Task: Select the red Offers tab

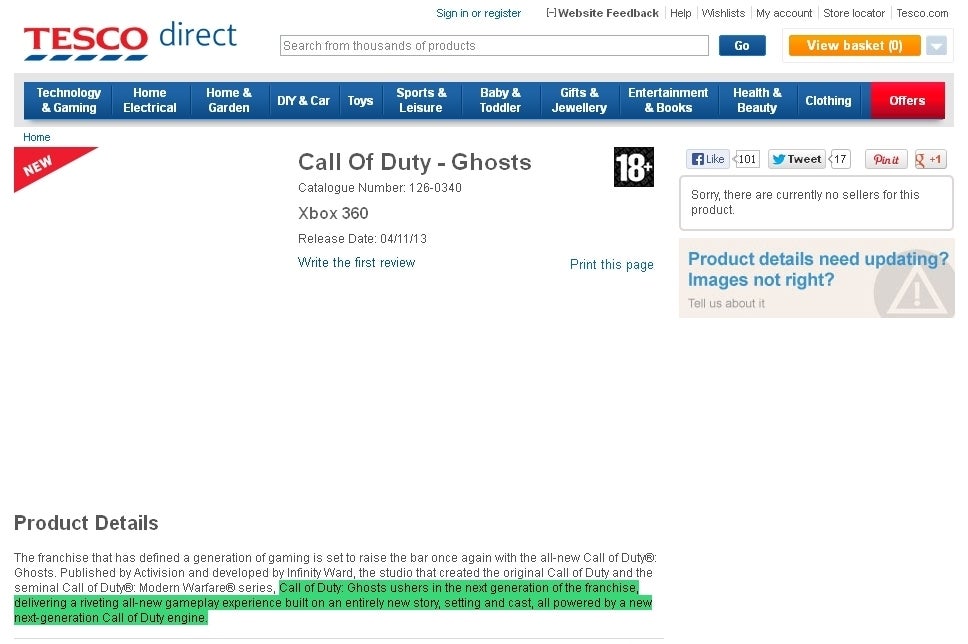Action: pyautogui.click(x=907, y=100)
